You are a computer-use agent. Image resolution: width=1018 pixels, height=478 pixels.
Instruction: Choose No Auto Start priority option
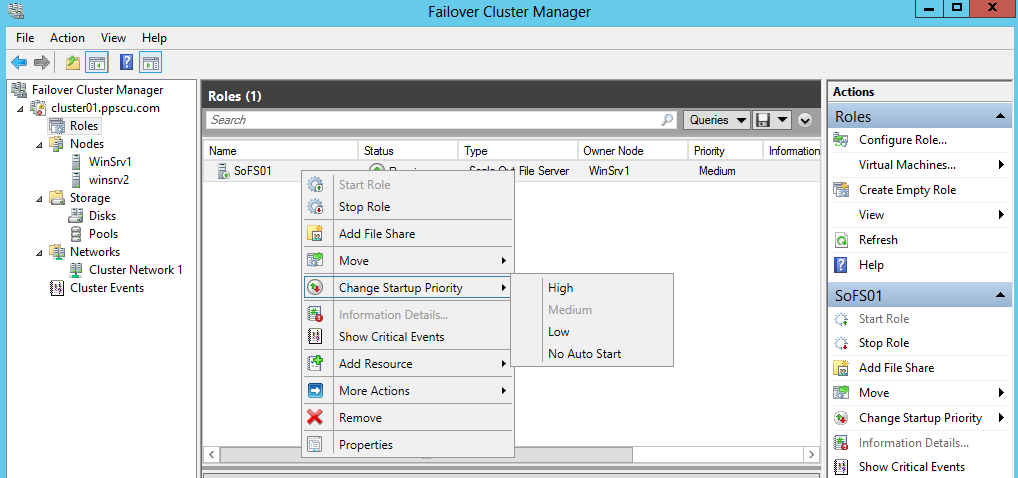[x=592, y=354]
